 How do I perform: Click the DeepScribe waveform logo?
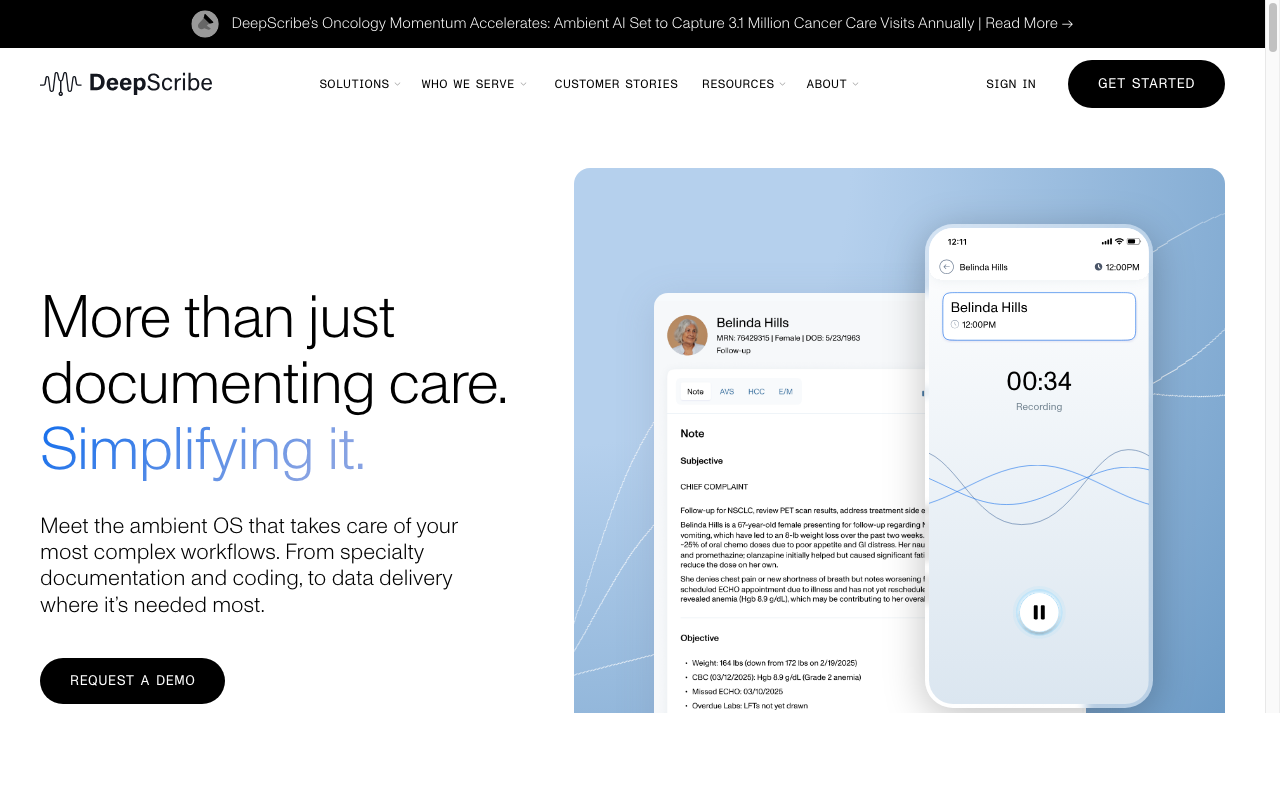pyautogui.click(x=59, y=84)
